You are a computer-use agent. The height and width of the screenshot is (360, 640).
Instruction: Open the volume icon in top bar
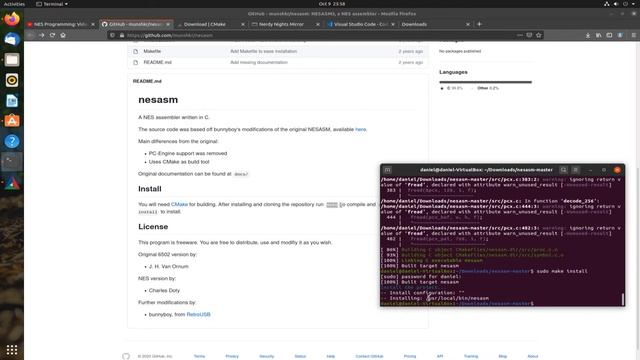616,4
